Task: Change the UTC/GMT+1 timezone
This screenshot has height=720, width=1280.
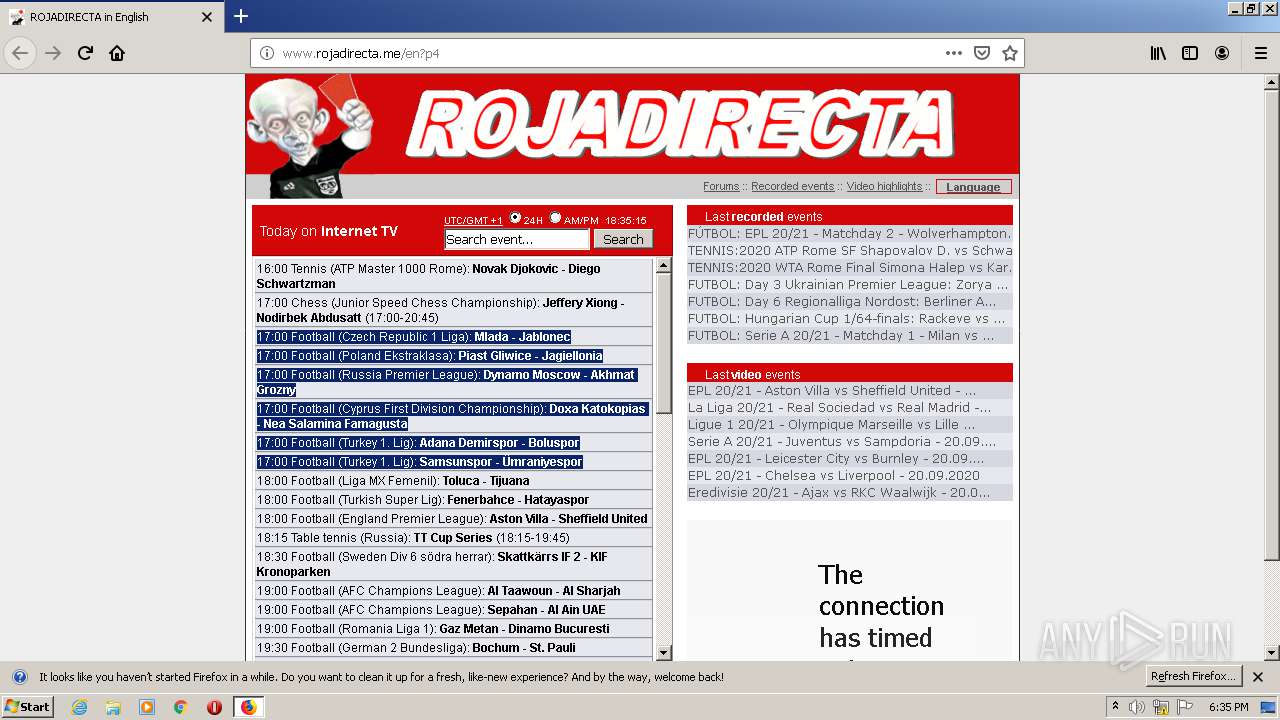Action: [x=473, y=220]
